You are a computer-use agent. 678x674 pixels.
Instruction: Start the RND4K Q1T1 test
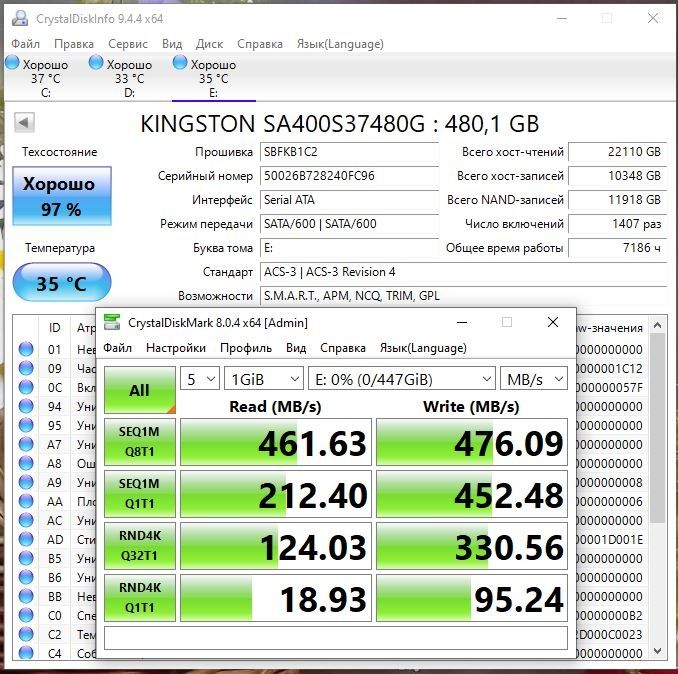[x=140, y=598]
